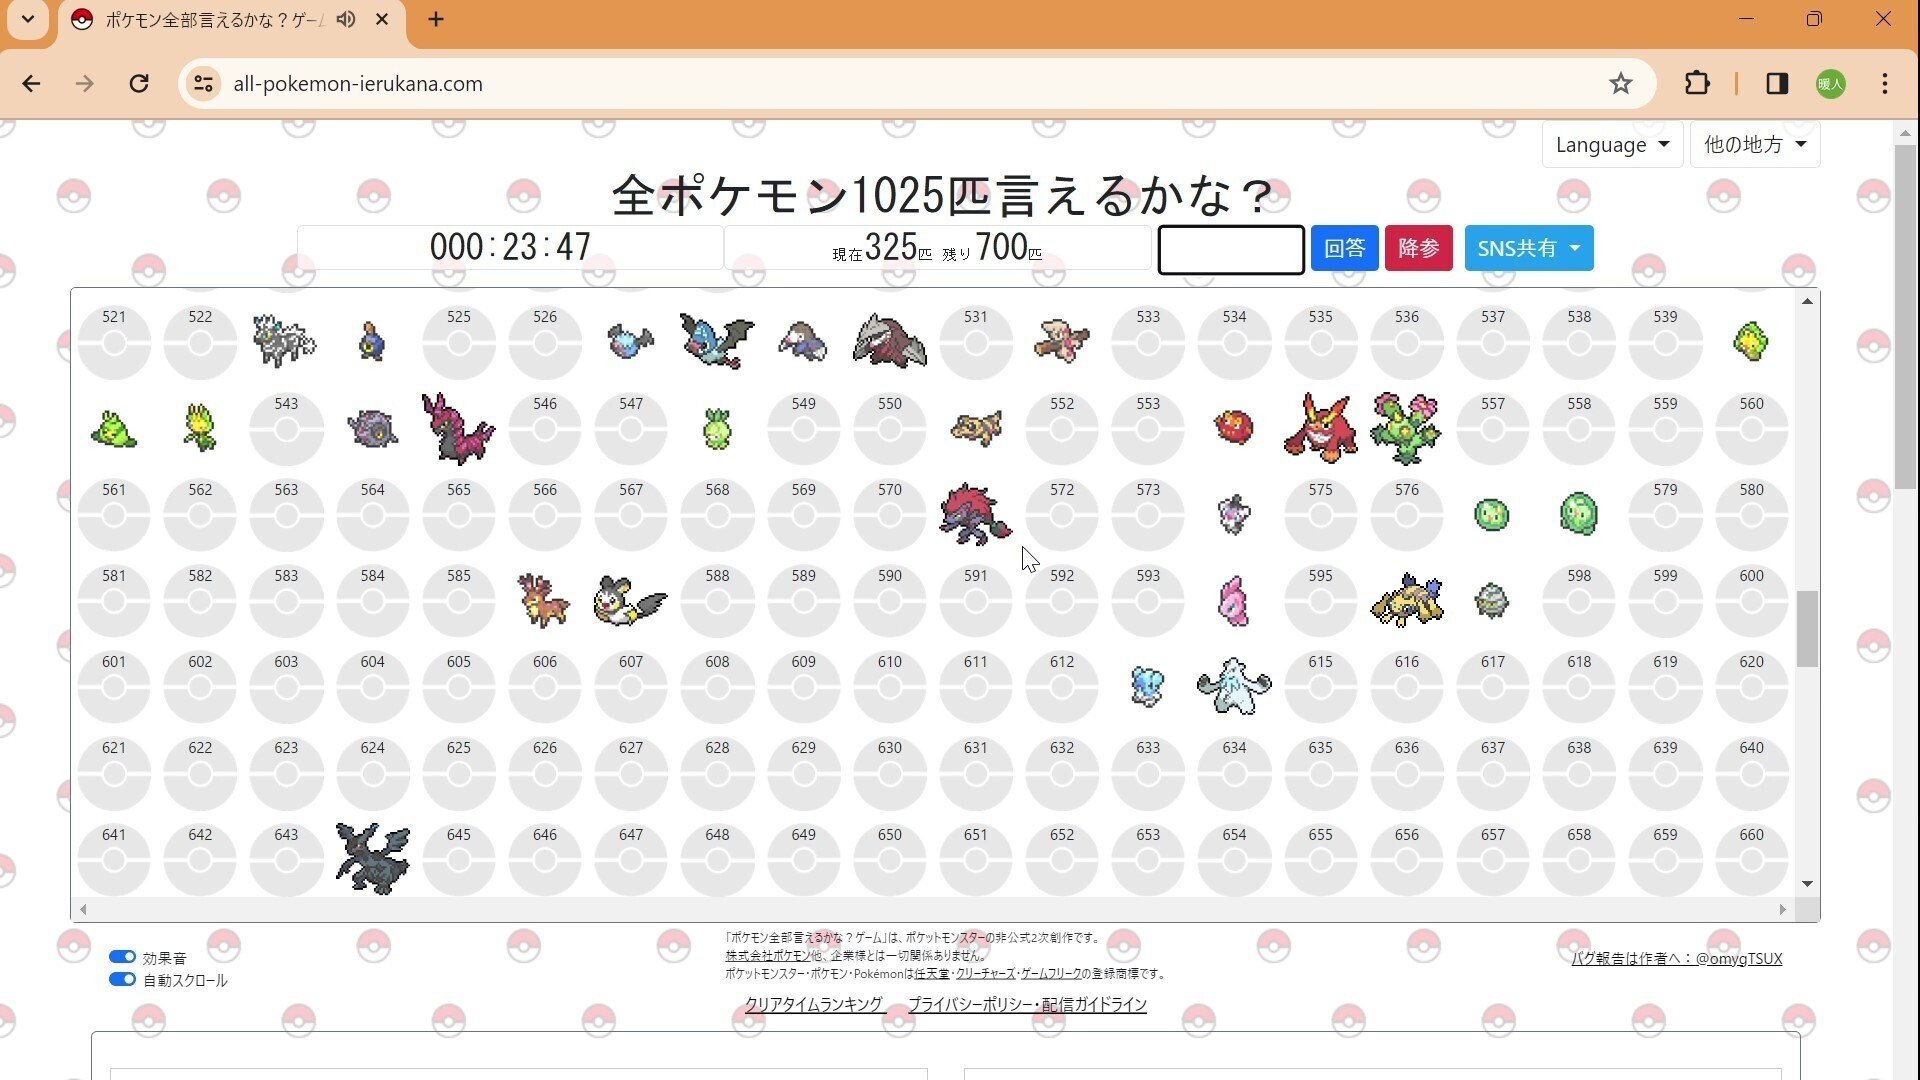Image resolution: width=1920 pixels, height=1080 pixels.
Task: Click the Scolipede sprite in the grid
Action: pos(458,430)
